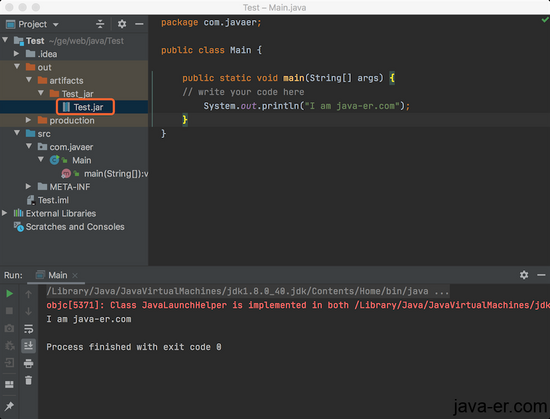Screen dimensions: 550x419
Task: Click the External Libraries icon
Action: (18, 213)
